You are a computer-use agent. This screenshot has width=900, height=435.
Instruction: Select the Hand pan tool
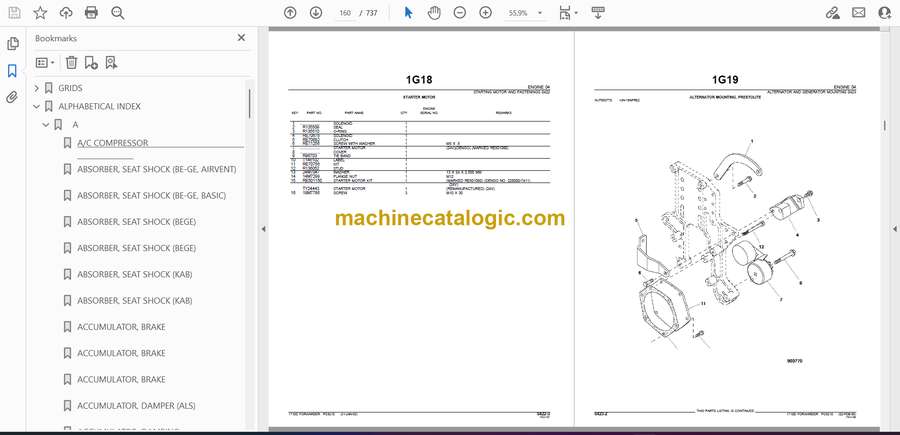(x=434, y=13)
